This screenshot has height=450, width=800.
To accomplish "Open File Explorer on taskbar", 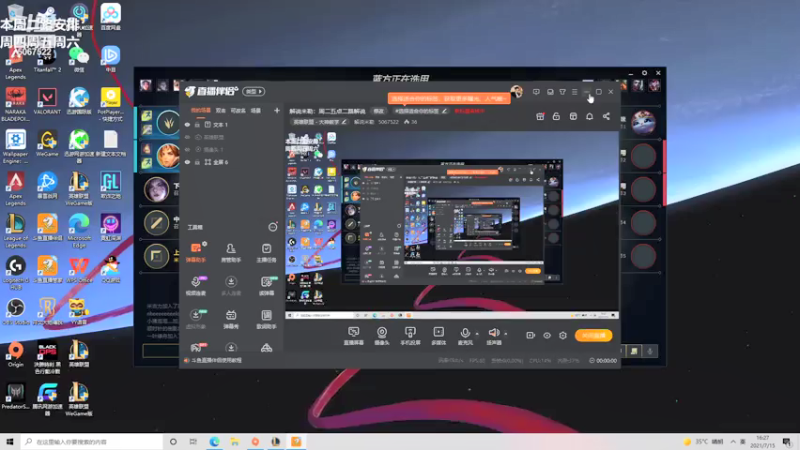I will [235, 441].
